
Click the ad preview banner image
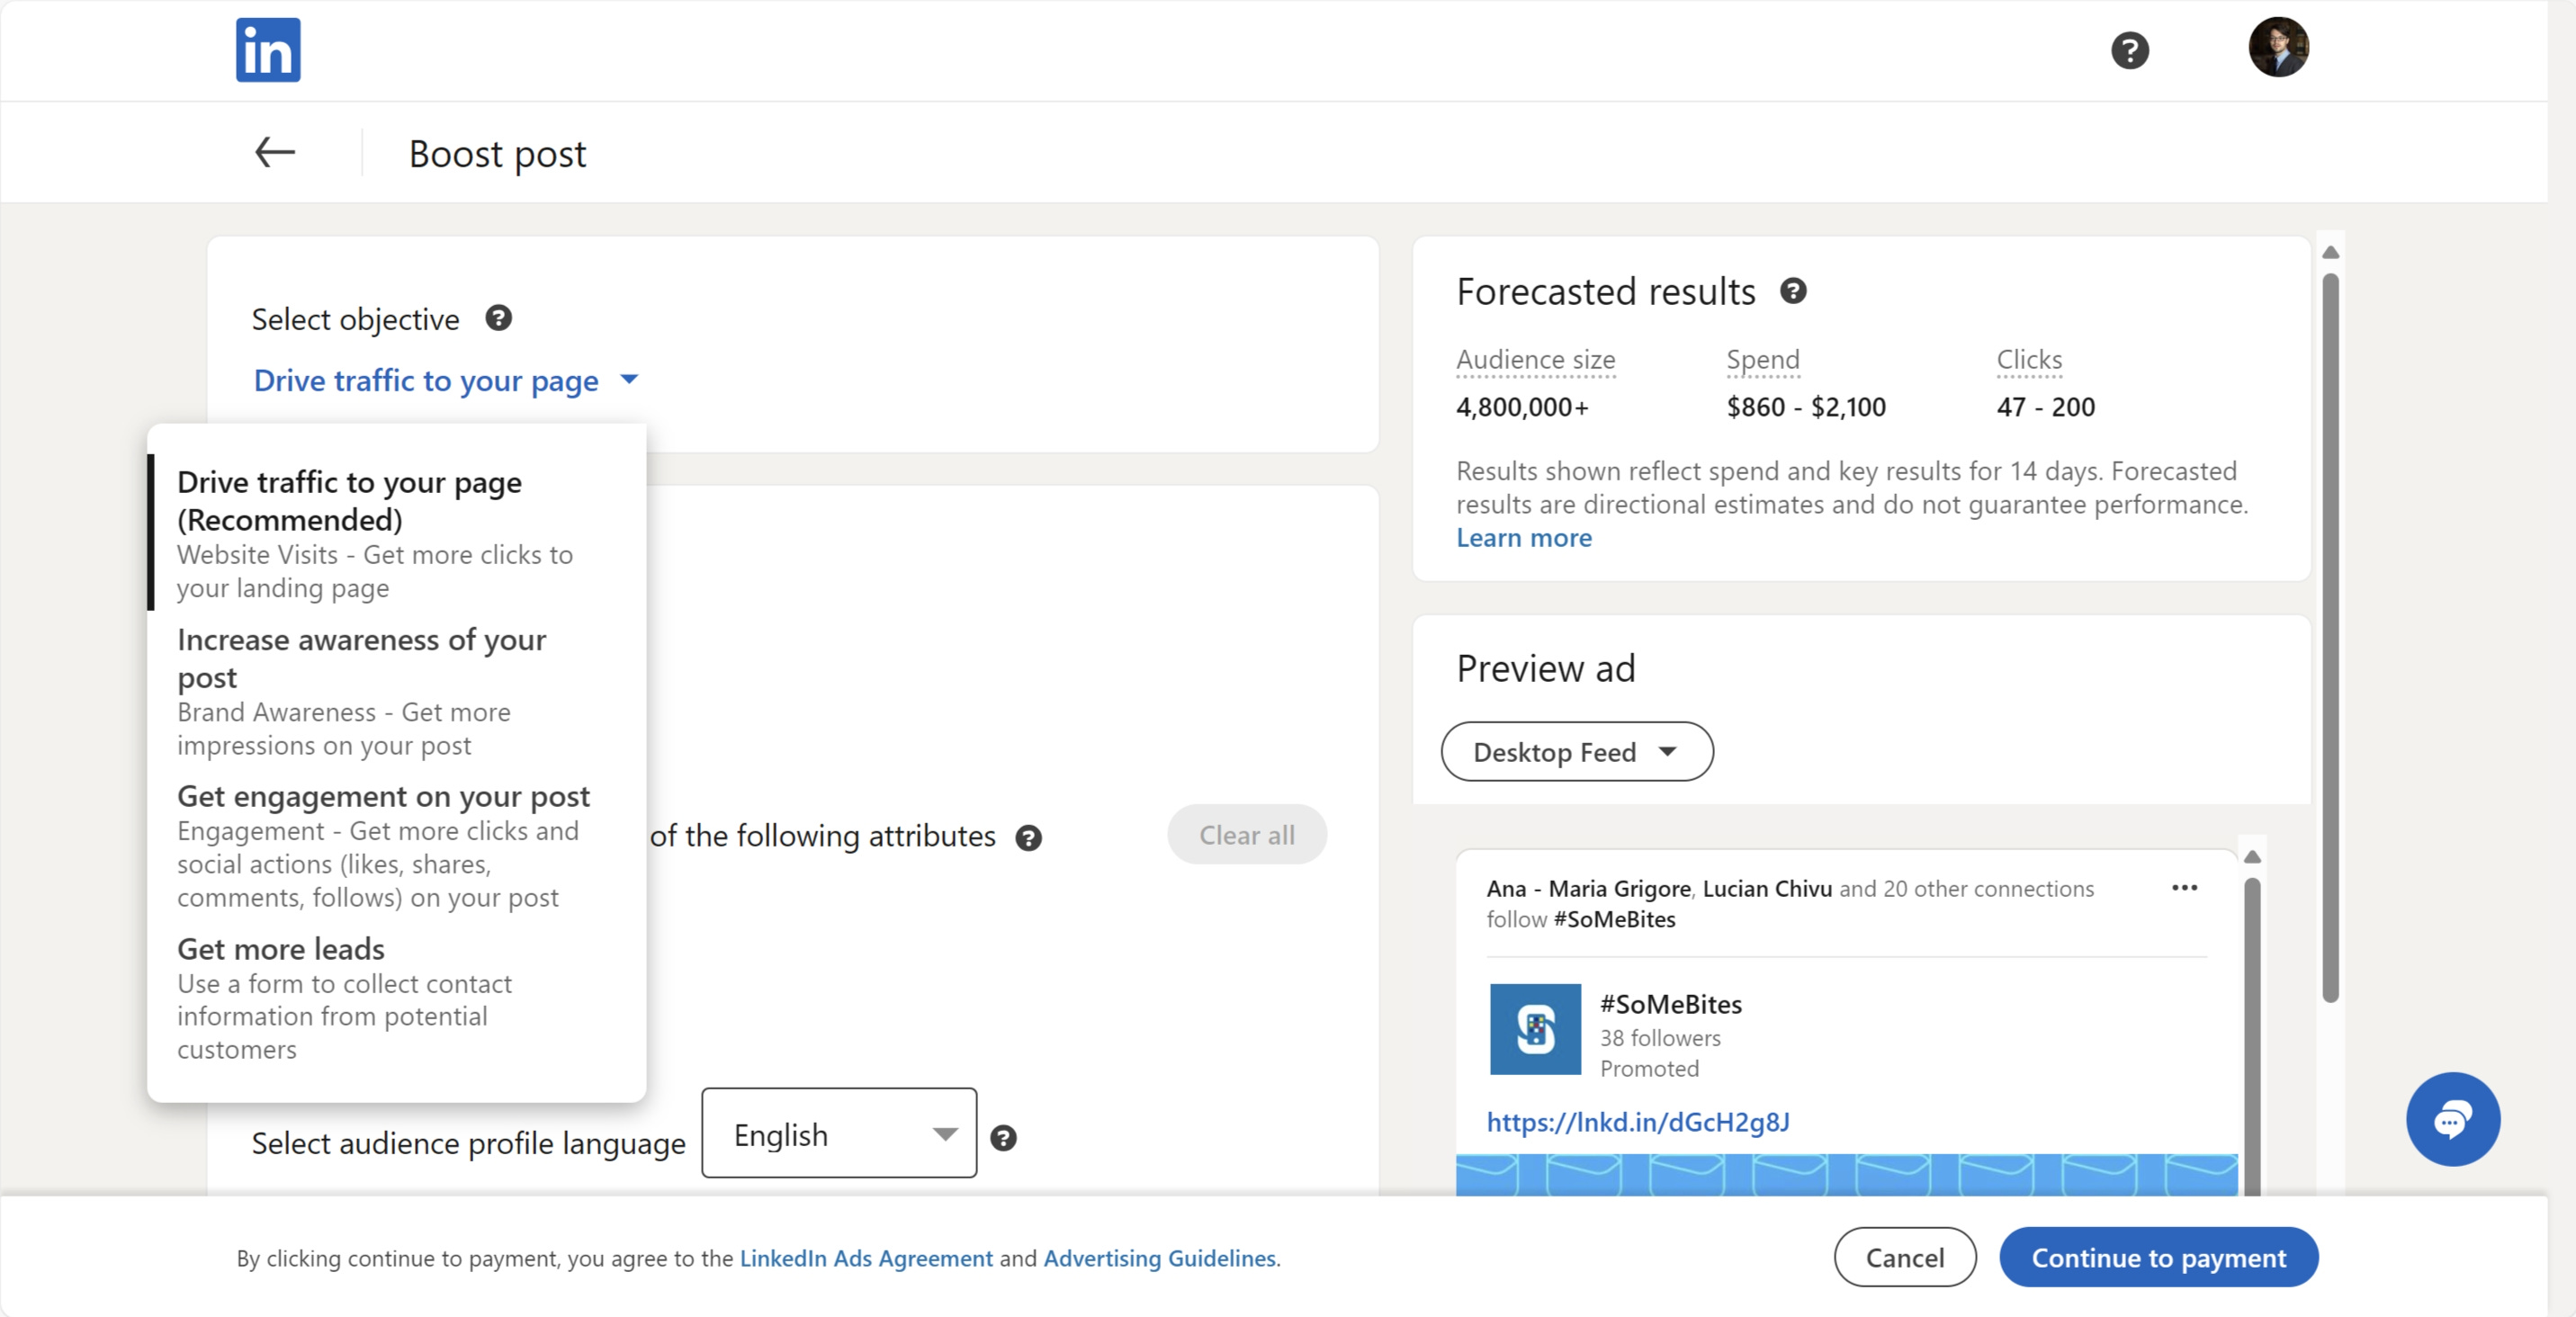(x=1846, y=1175)
